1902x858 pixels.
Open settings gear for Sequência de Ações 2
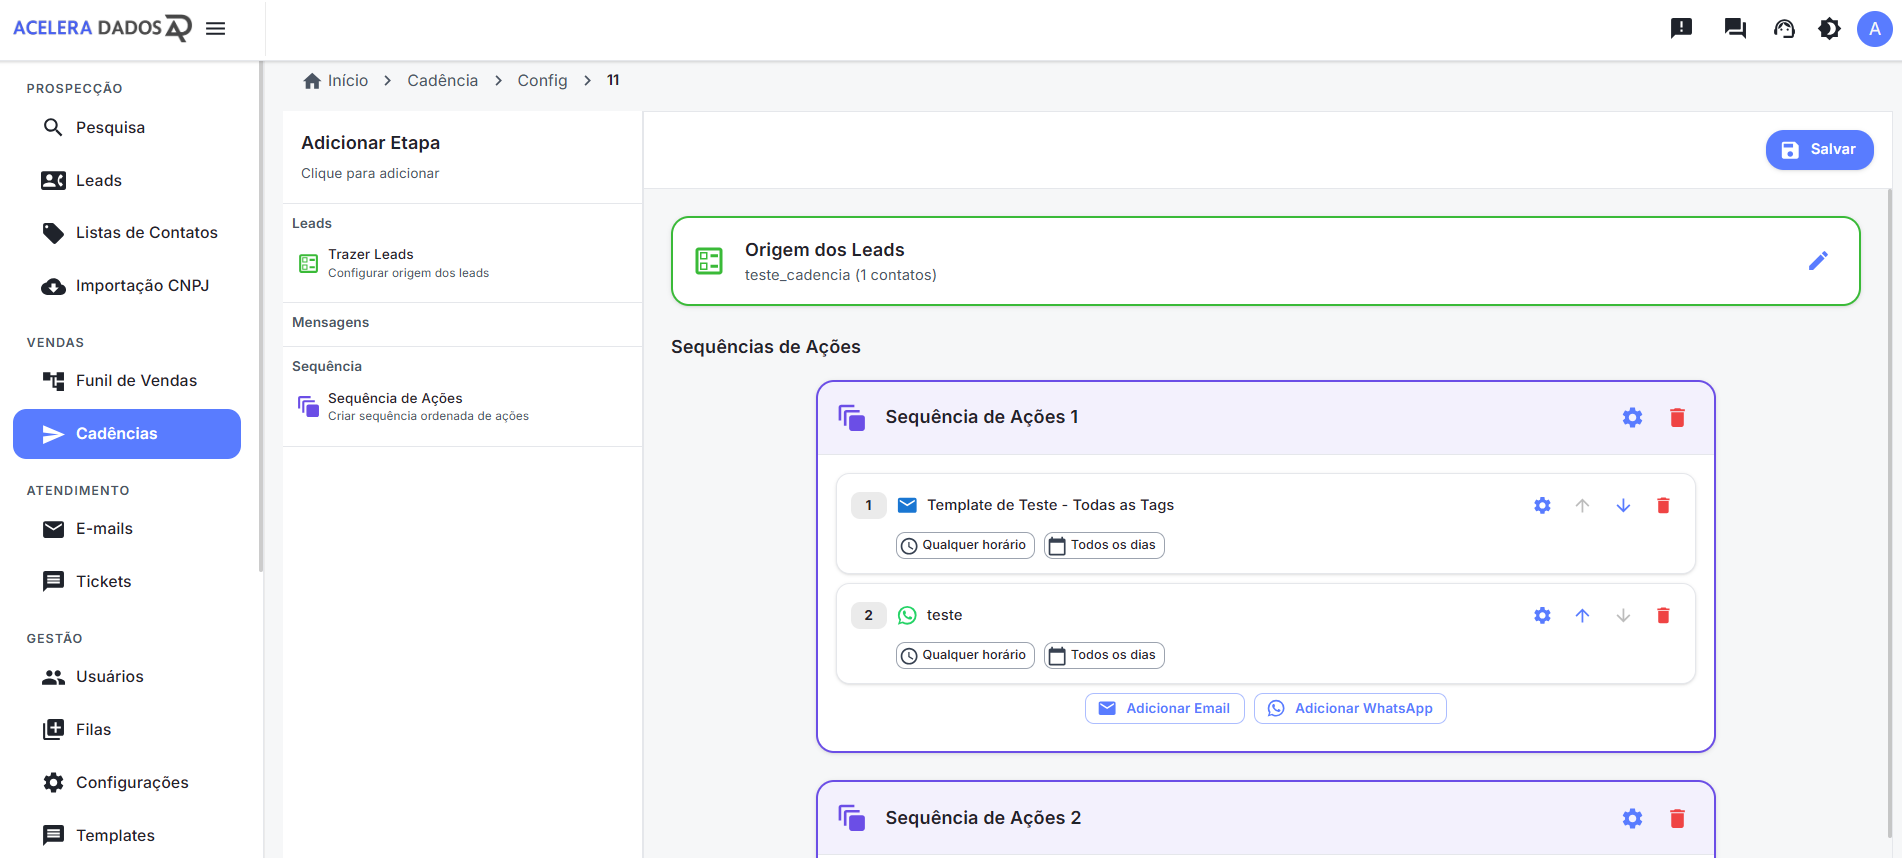click(x=1632, y=819)
